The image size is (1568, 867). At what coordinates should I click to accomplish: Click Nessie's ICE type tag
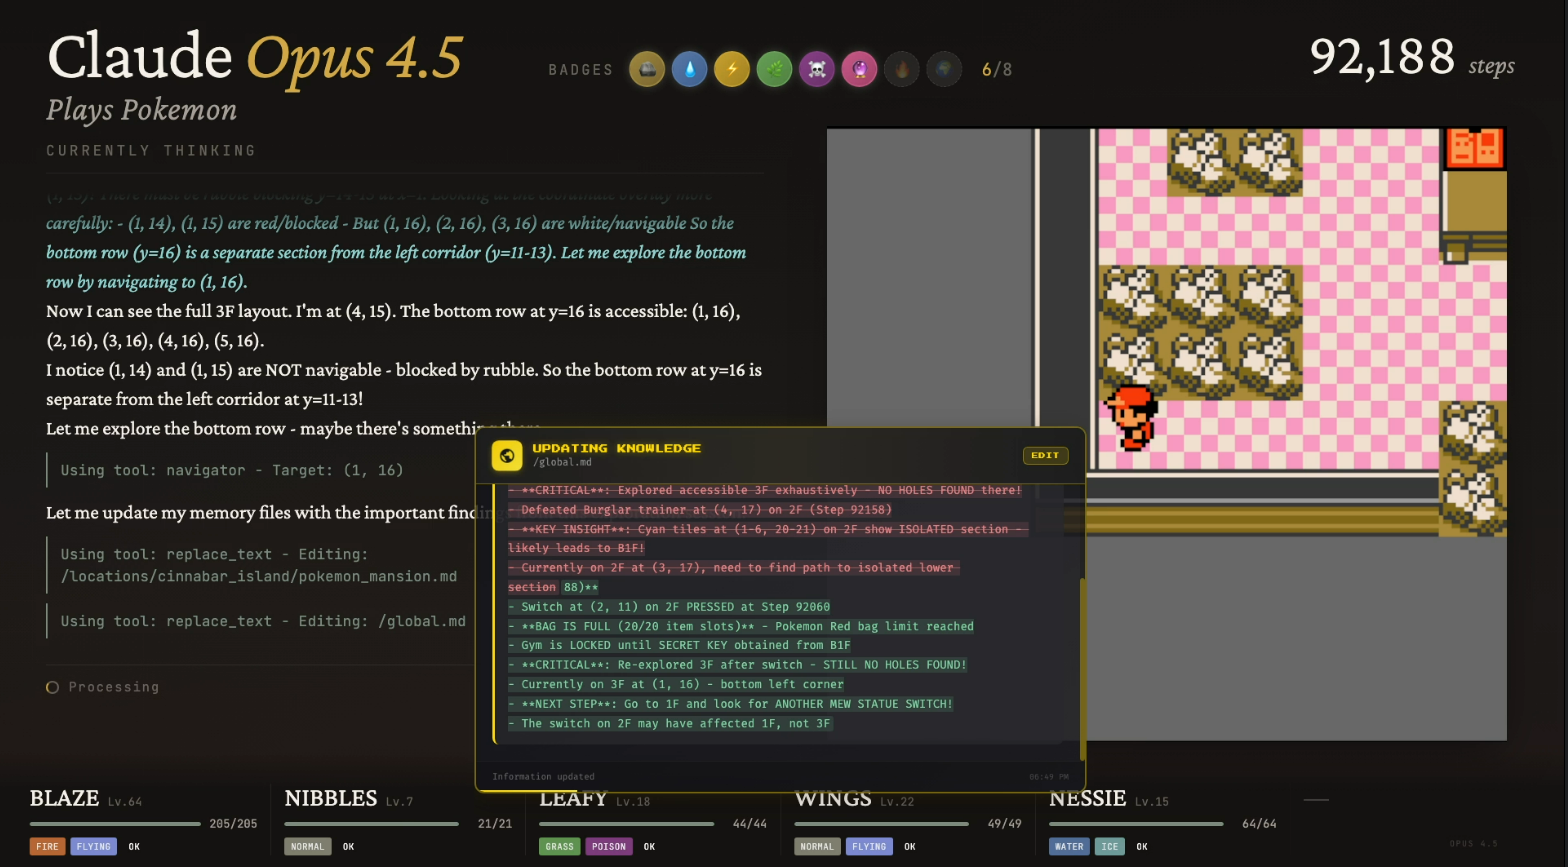tap(1110, 846)
